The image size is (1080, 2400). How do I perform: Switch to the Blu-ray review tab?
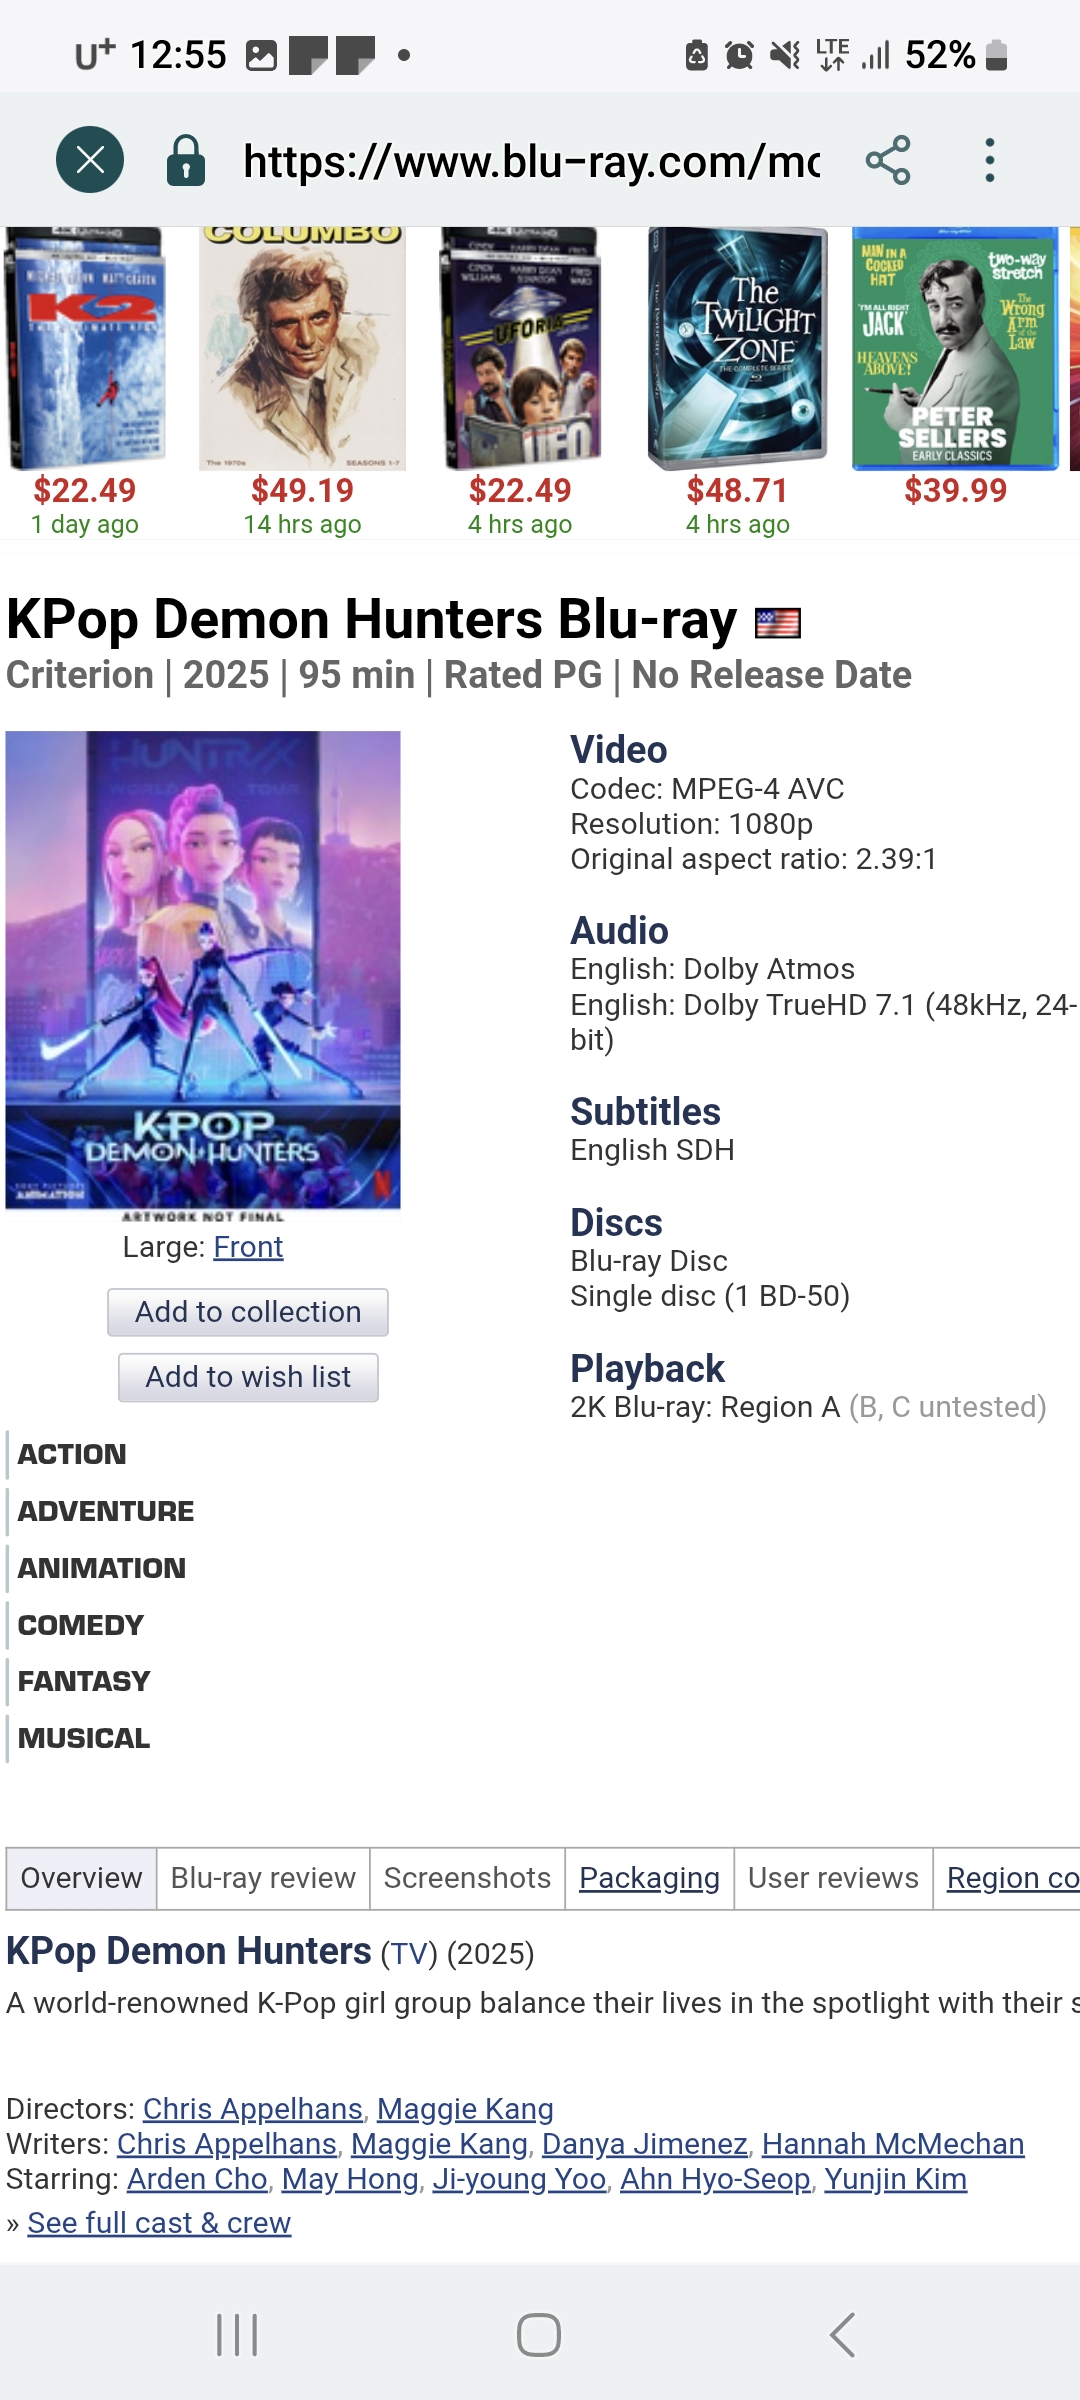click(263, 1878)
